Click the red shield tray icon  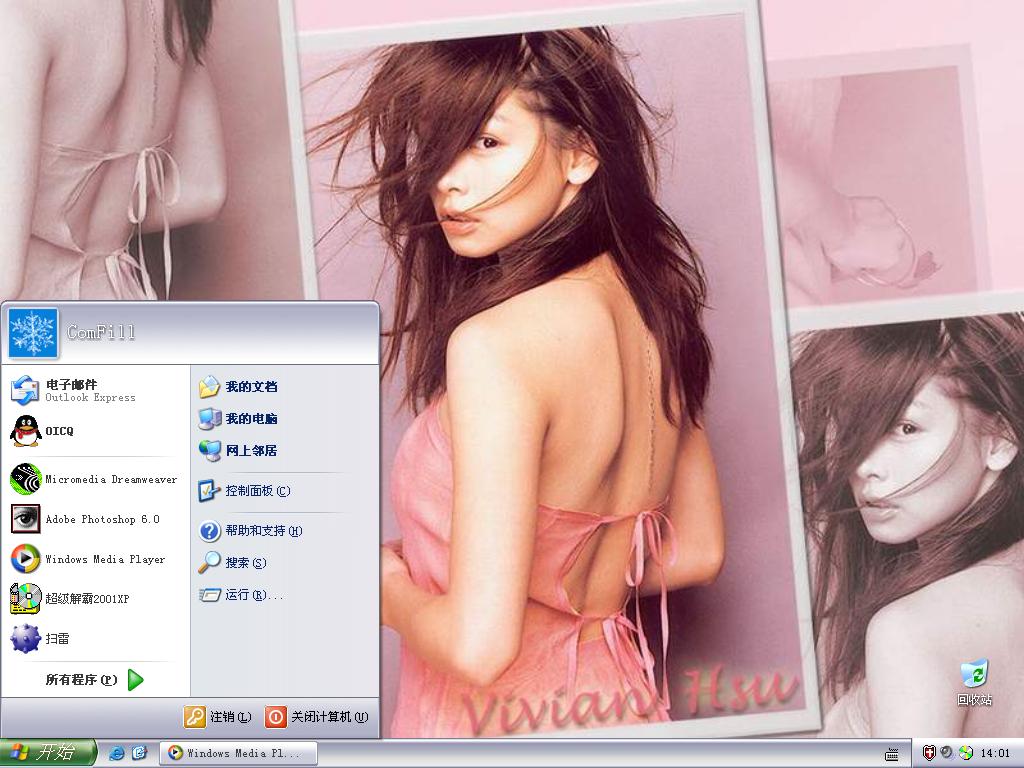click(x=929, y=753)
